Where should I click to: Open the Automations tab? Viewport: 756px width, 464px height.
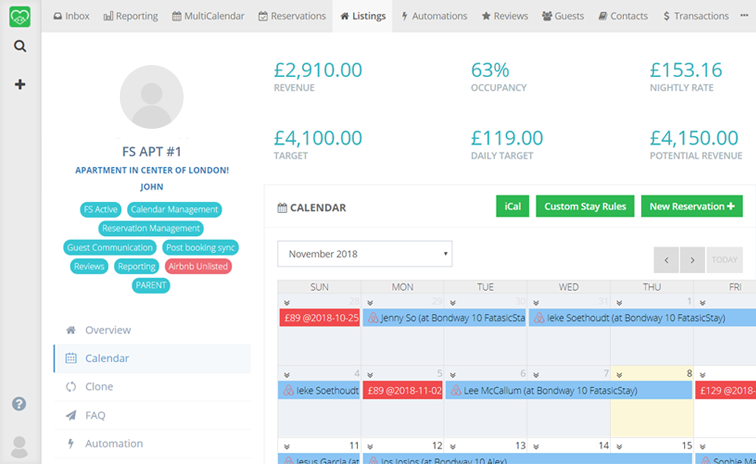pyautogui.click(x=434, y=16)
